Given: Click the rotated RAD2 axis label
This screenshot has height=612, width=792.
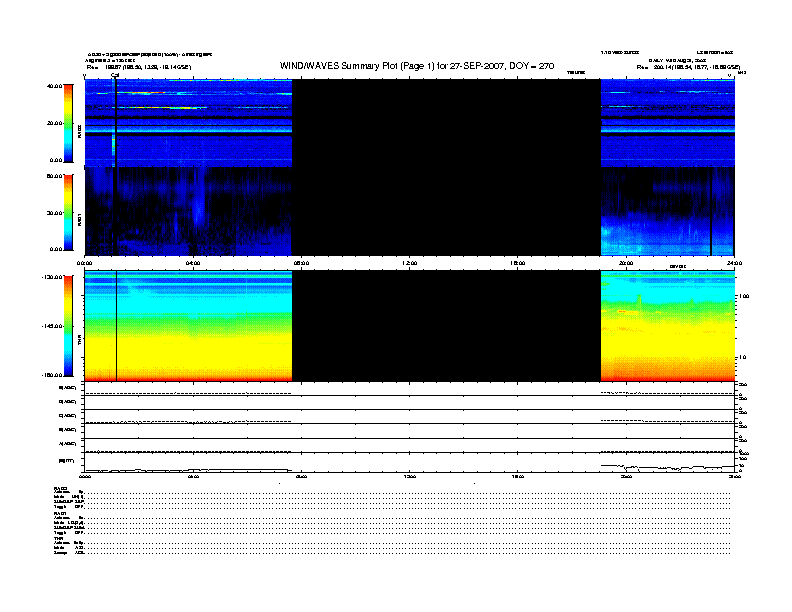Looking at the screenshot, I should tap(79, 131).
